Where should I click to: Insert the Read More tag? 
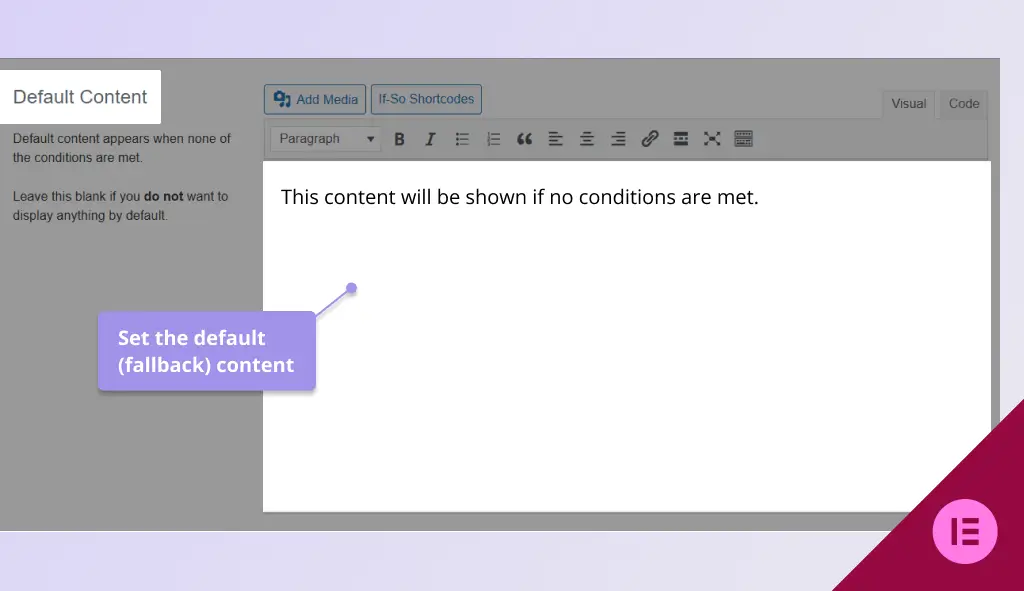(x=680, y=138)
